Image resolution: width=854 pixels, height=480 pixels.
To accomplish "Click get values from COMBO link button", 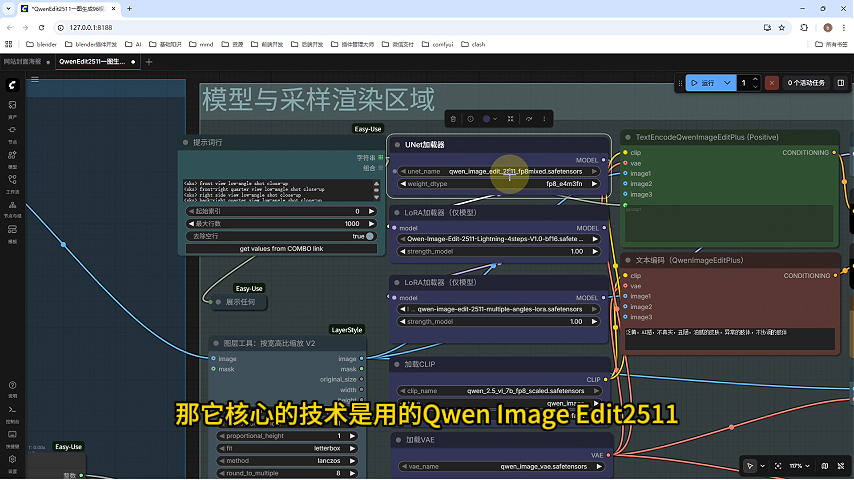I will point(281,248).
